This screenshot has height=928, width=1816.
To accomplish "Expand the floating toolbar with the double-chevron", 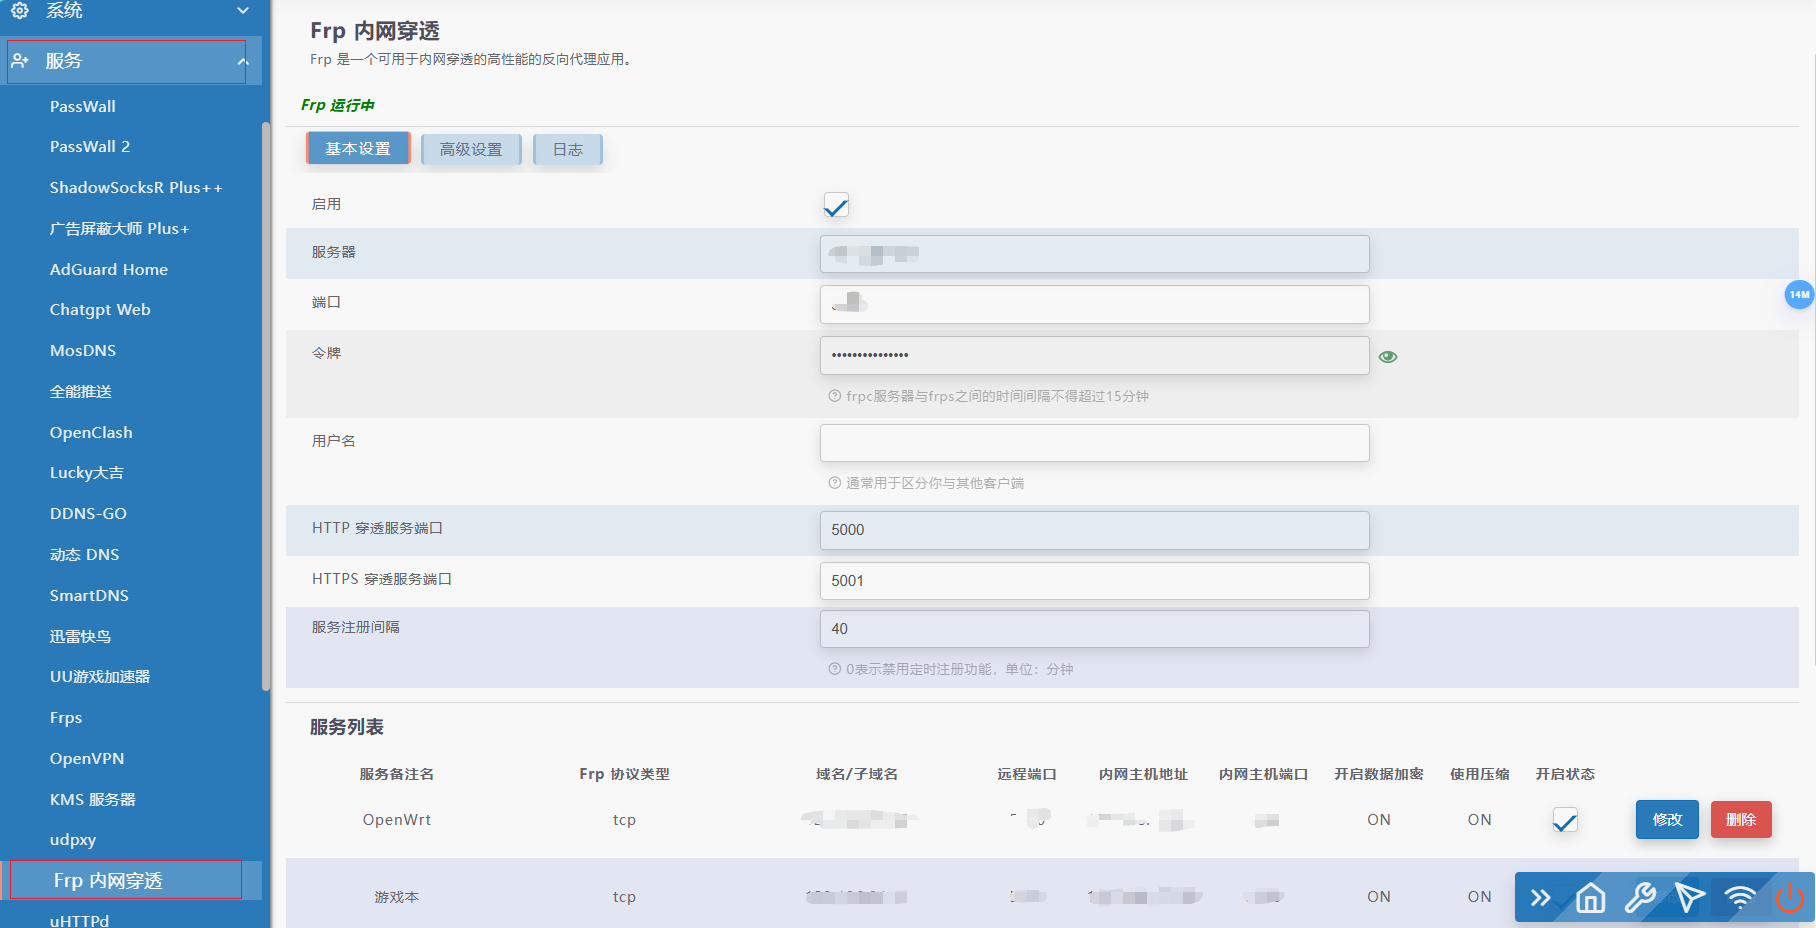I will tap(1541, 898).
